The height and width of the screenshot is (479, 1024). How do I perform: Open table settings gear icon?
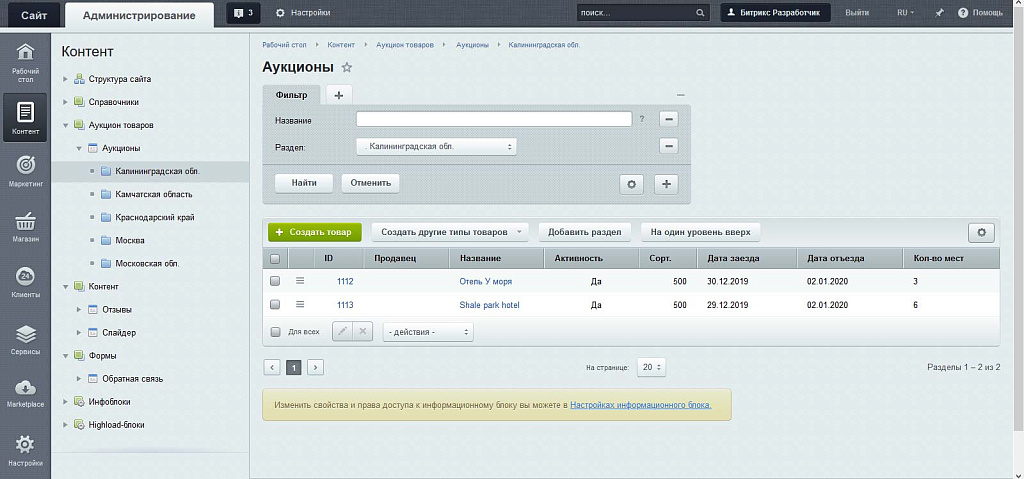pyautogui.click(x=981, y=232)
